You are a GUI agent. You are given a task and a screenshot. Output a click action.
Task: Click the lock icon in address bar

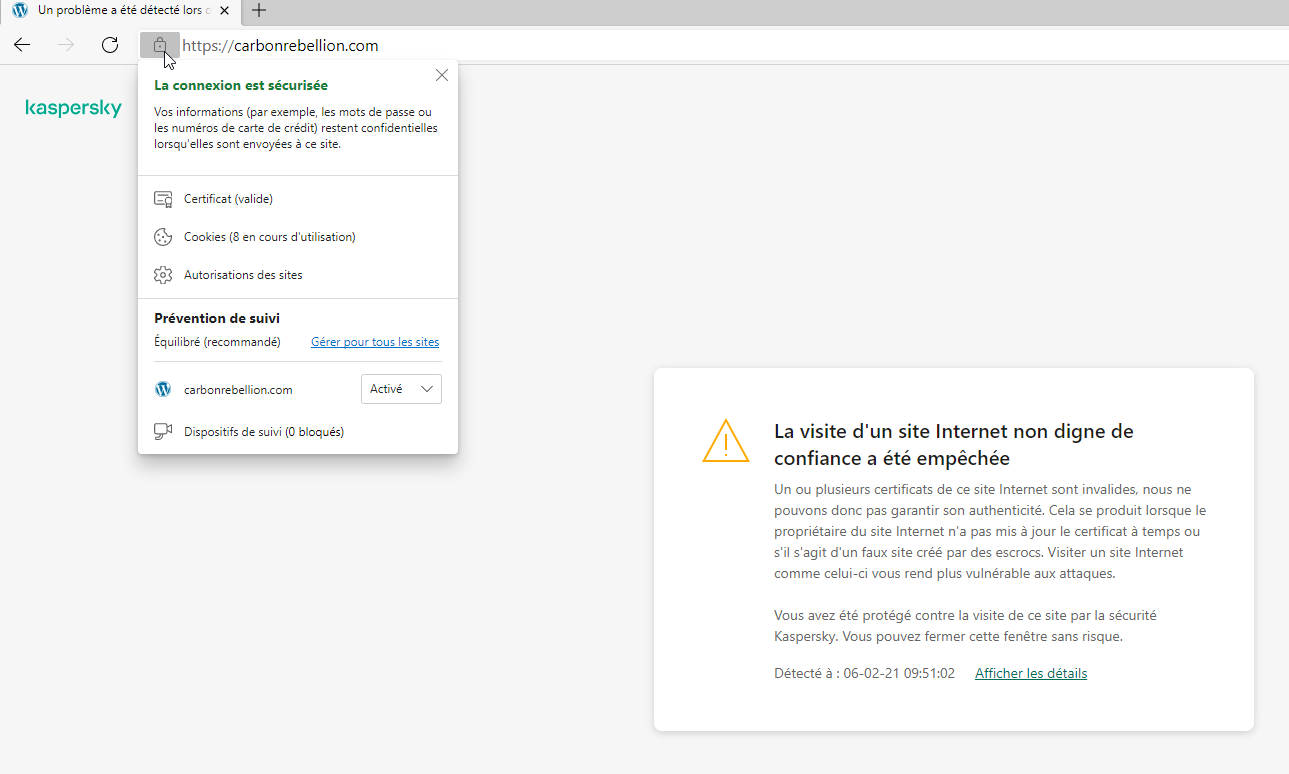tap(159, 45)
